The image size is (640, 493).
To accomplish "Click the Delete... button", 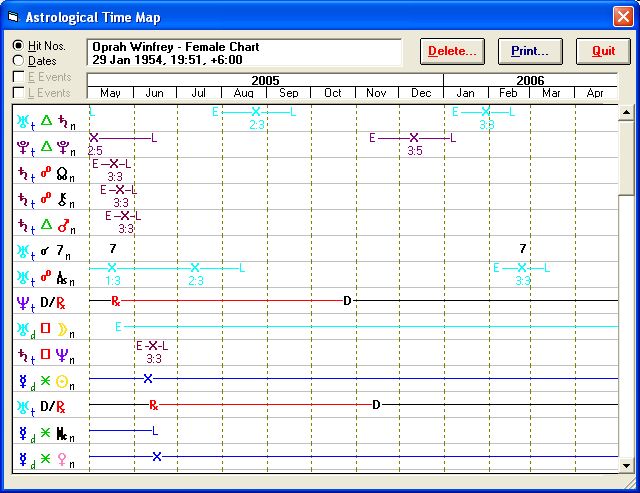I will click(452, 51).
